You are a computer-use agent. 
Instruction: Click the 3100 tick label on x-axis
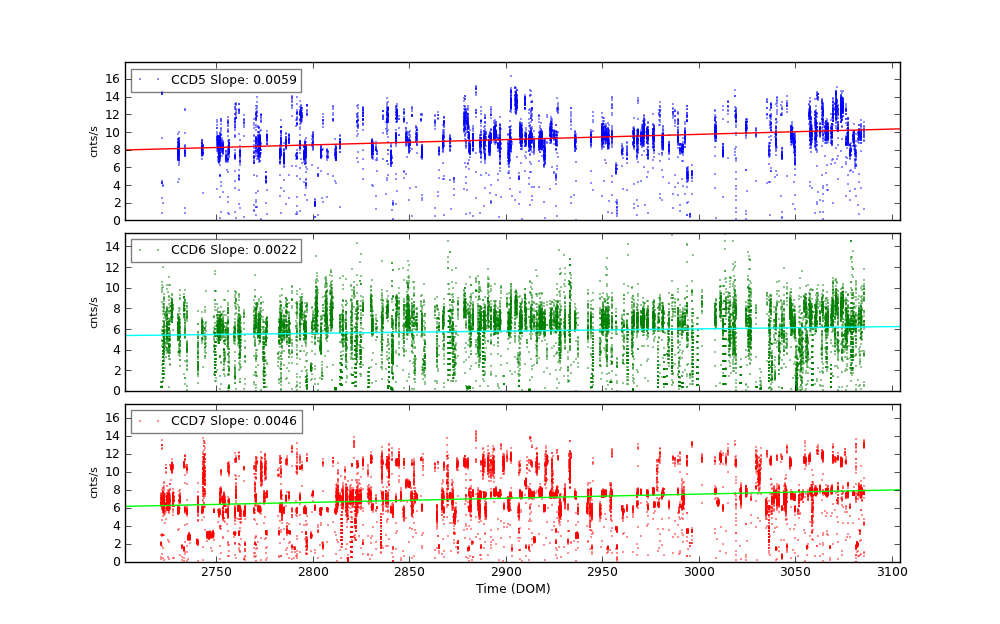click(x=892, y=572)
